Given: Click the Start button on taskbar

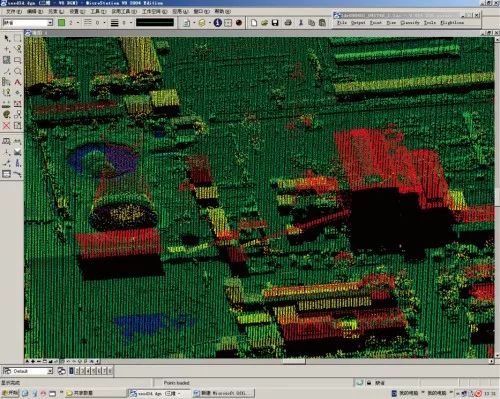Looking at the screenshot, I should pos(10,393).
